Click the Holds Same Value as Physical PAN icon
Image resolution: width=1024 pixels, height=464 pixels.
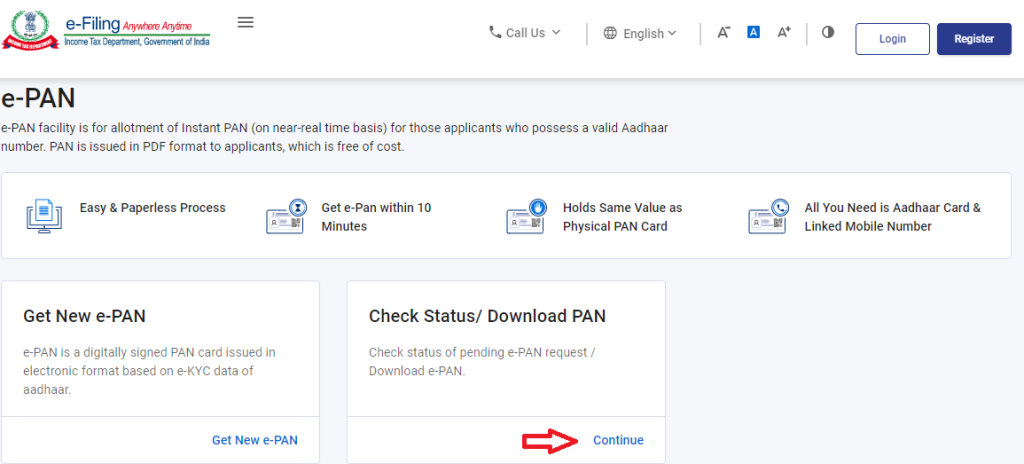(x=526, y=216)
